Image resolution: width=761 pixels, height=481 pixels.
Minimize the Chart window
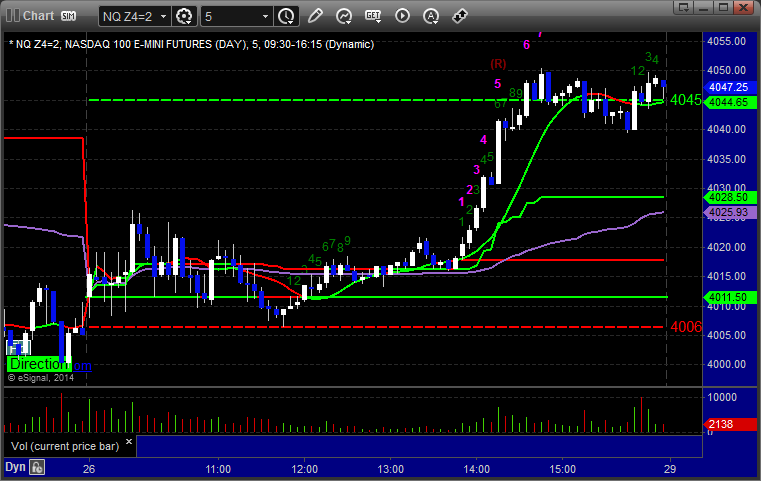tap(704, 7)
